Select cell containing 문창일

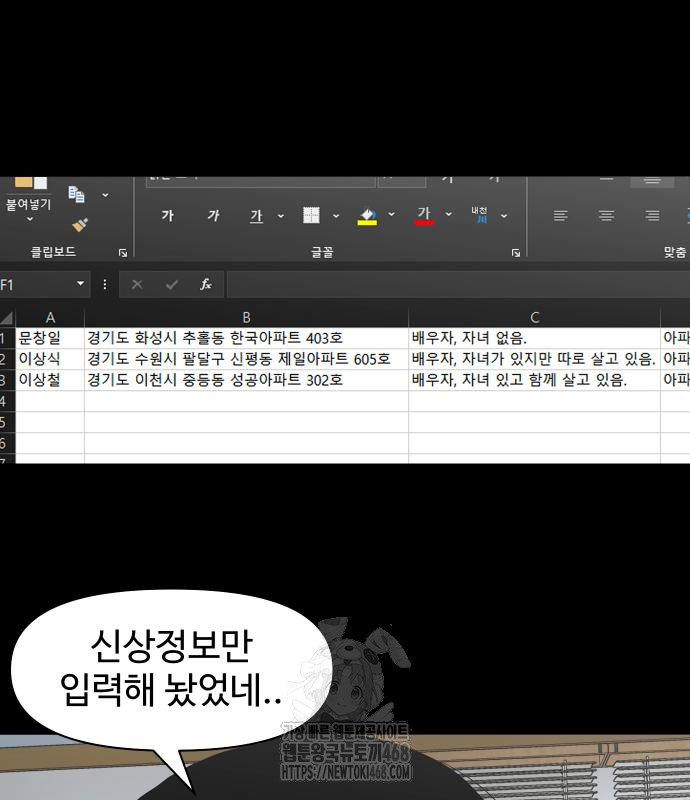pyautogui.click(x=50, y=338)
